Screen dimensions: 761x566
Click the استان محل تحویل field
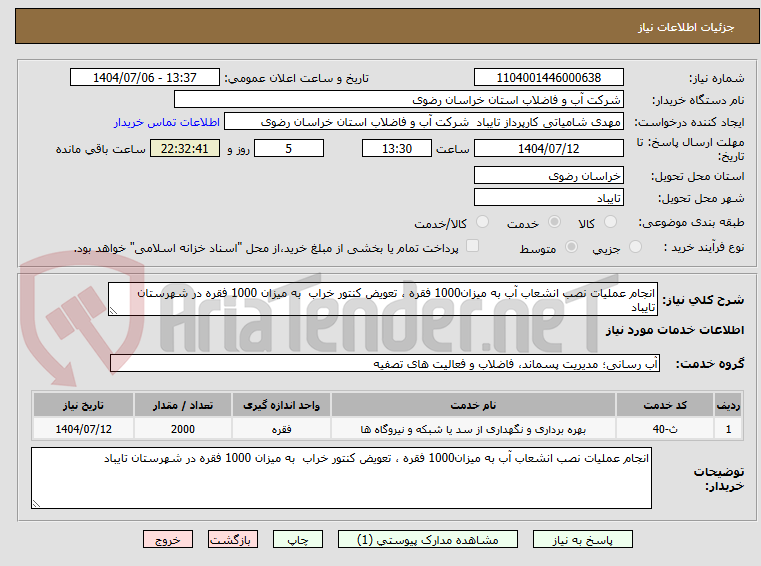click(x=548, y=176)
